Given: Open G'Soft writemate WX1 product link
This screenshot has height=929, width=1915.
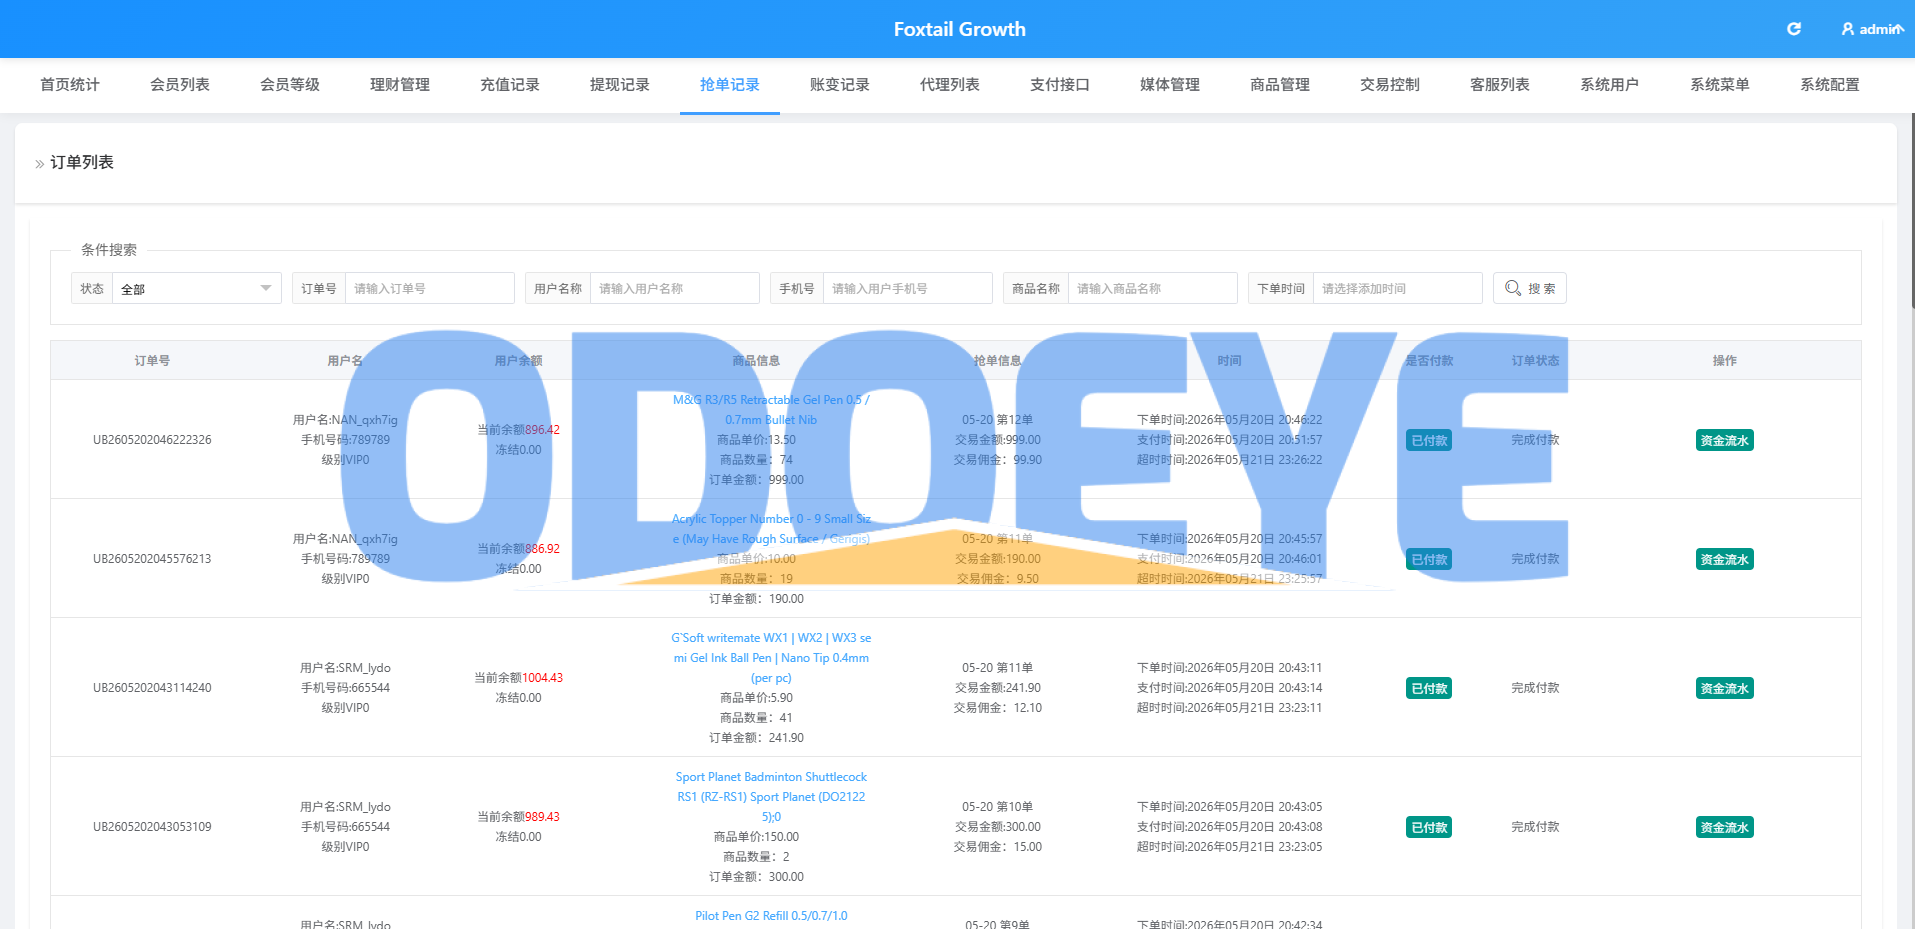Looking at the screenshot, I should click(x=771, y=658).
